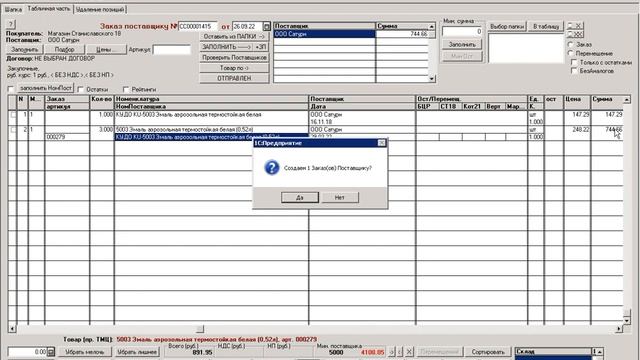Click the price cell 248.22
This screenshot has width=640, height=360.
point(577,129)
